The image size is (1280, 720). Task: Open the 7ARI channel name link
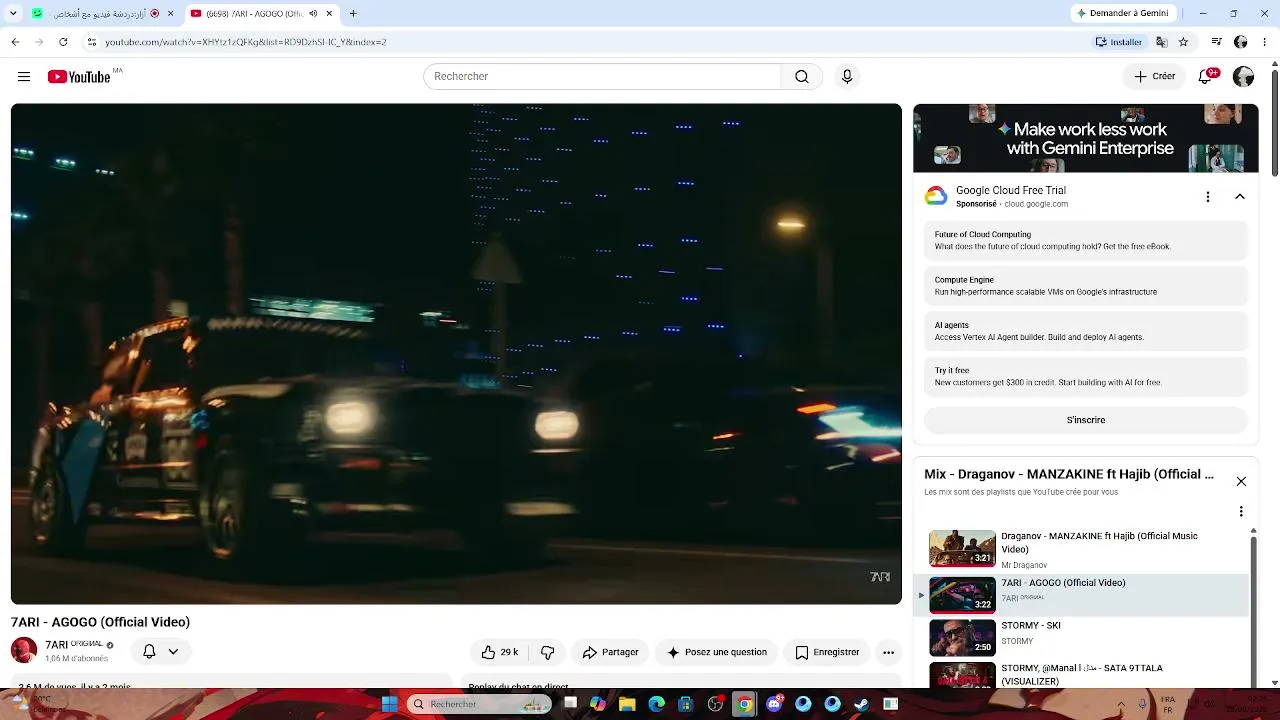tap(74, 645)
